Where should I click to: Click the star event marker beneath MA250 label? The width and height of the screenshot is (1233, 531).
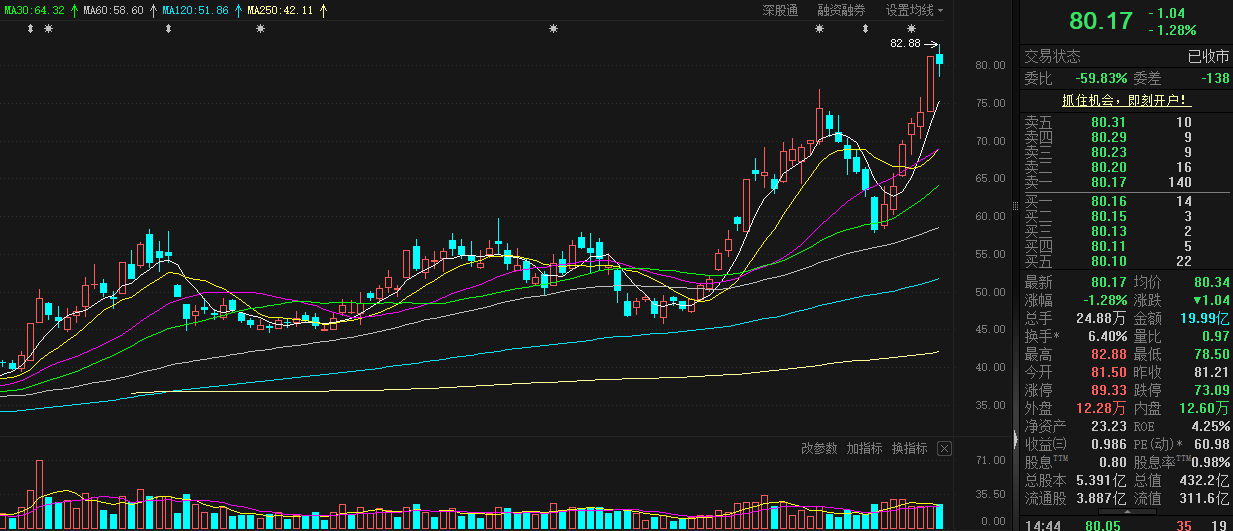pos(260,29)
